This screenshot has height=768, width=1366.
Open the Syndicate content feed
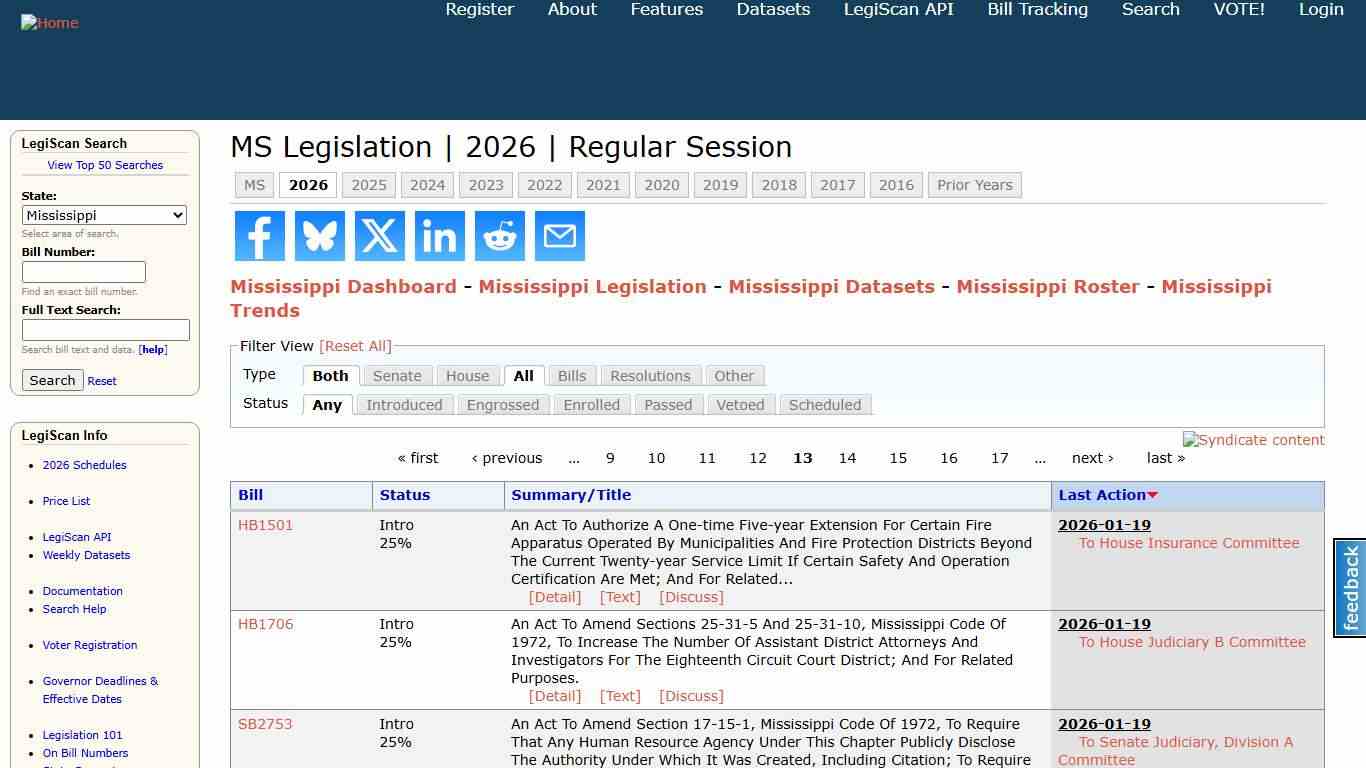click(x=1253, y=440)
